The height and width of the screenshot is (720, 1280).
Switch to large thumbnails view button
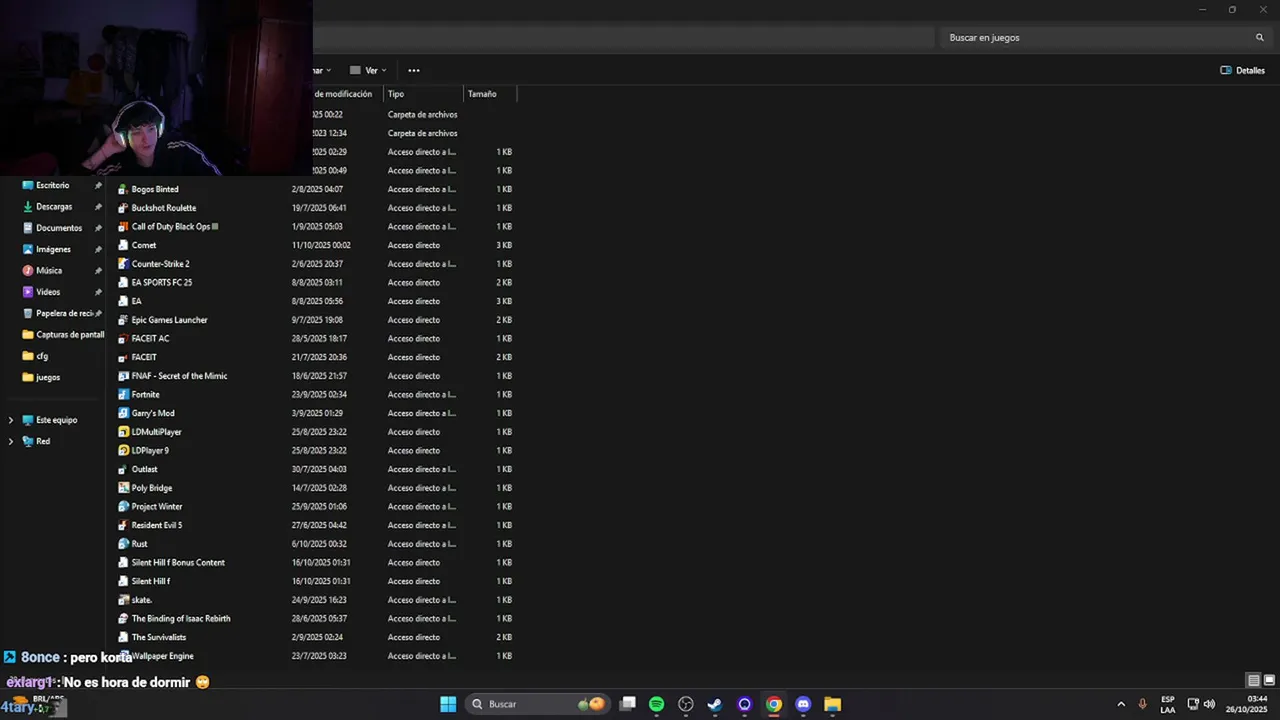coord(1269,680)
